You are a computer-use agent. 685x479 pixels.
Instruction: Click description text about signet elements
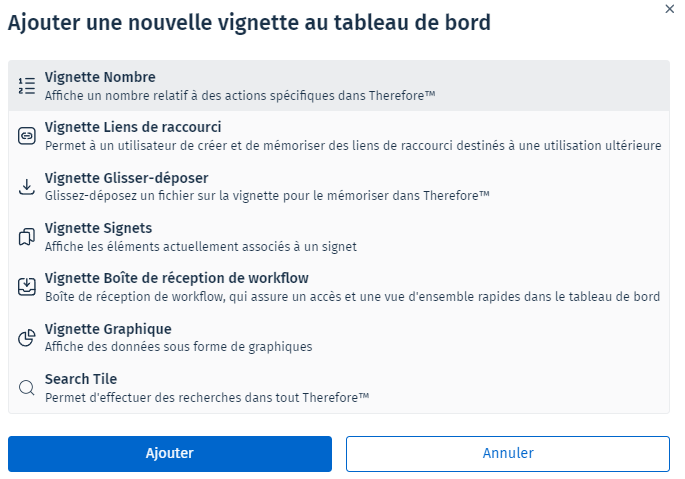coord(200,246)
